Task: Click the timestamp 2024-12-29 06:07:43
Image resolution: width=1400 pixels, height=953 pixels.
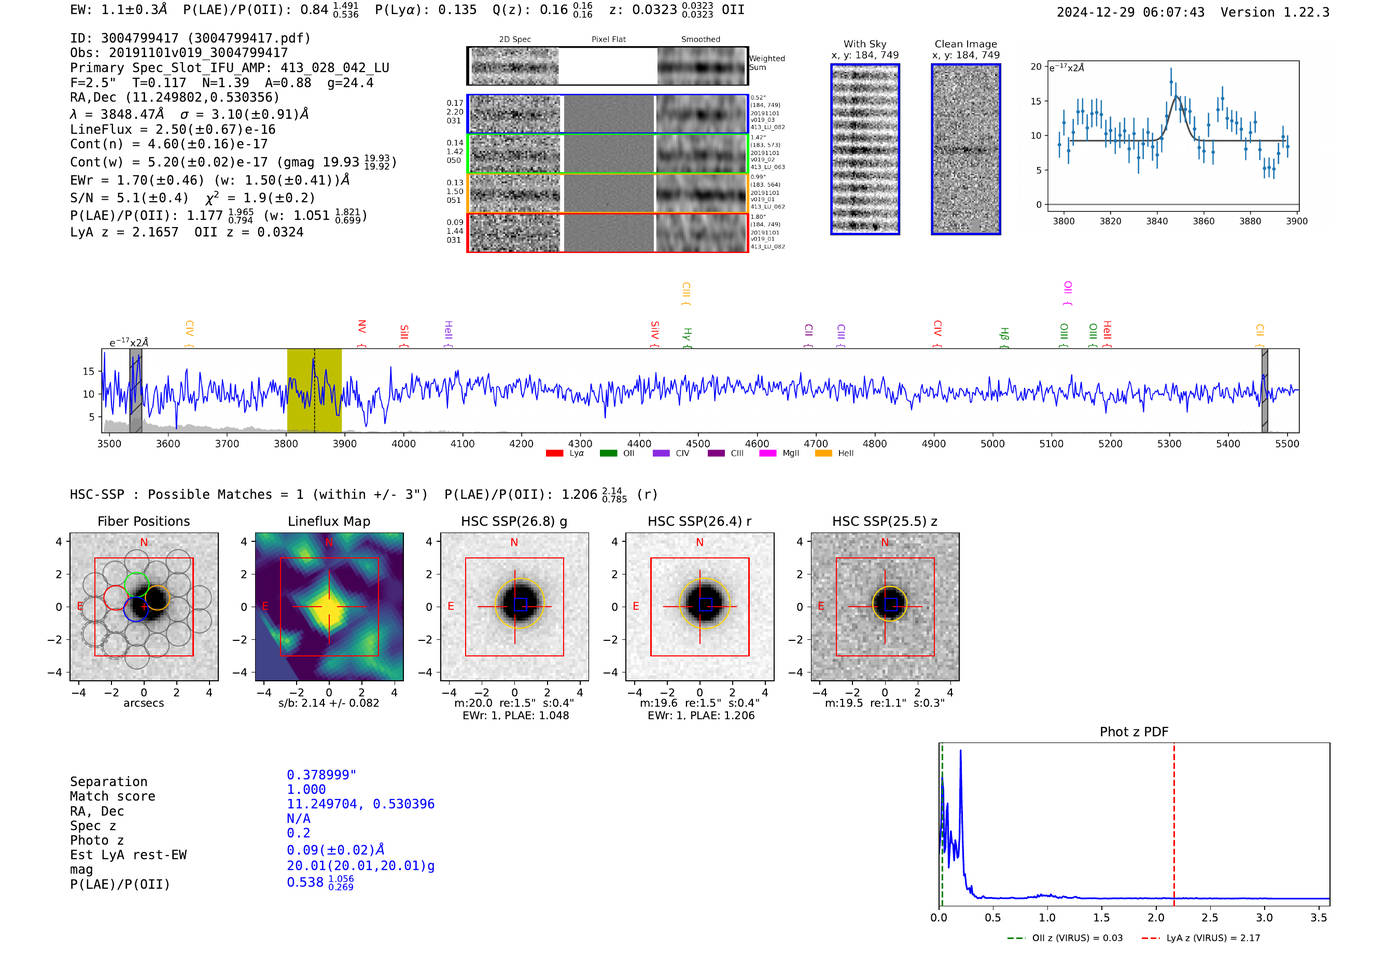Action: 1130,13
